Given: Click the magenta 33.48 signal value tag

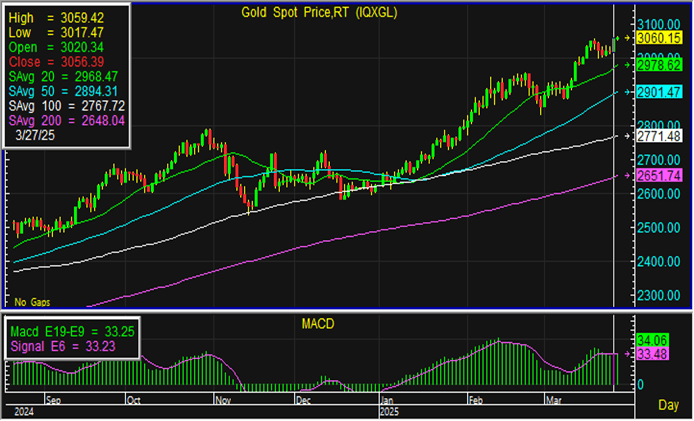Looking at the screenshot, I should (653, 353).
